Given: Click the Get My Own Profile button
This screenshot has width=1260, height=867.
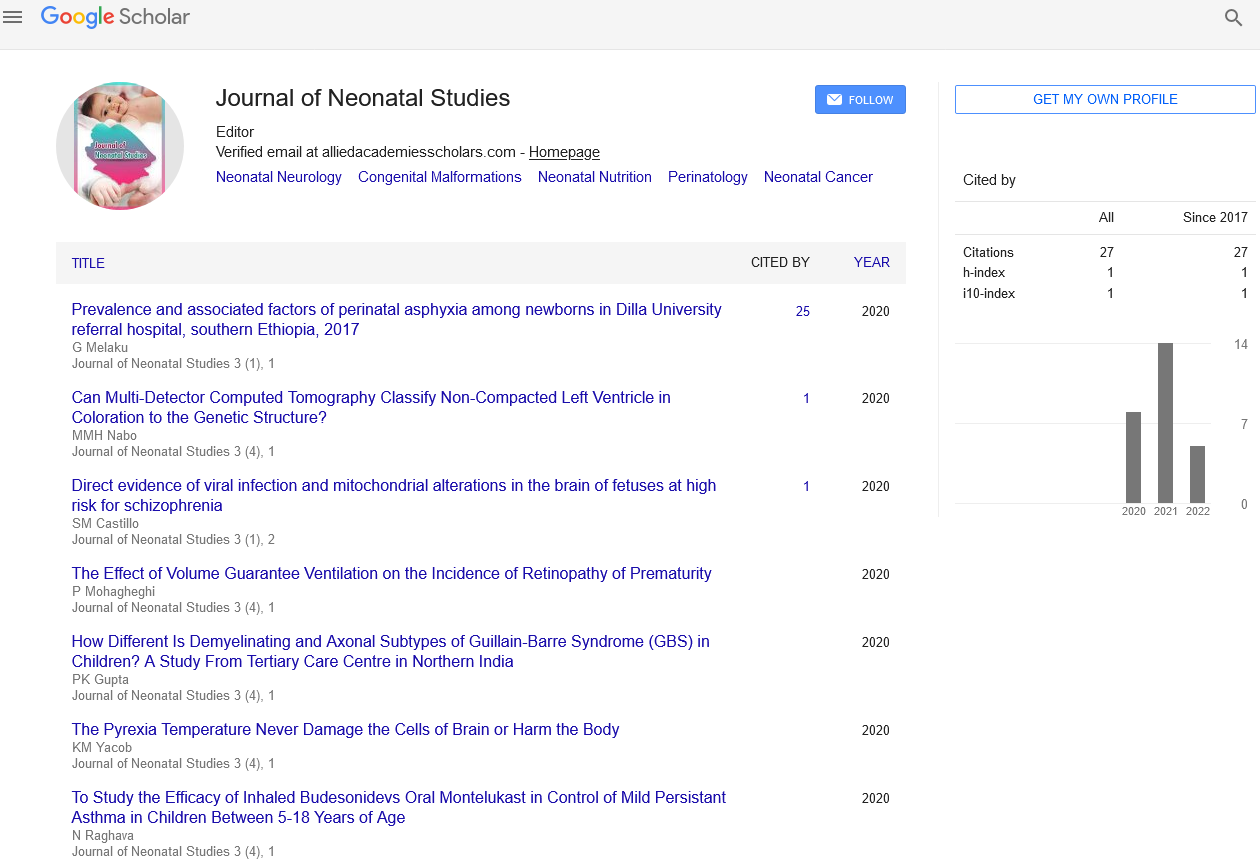Looking at the screenshot, I should [1105, 99].
